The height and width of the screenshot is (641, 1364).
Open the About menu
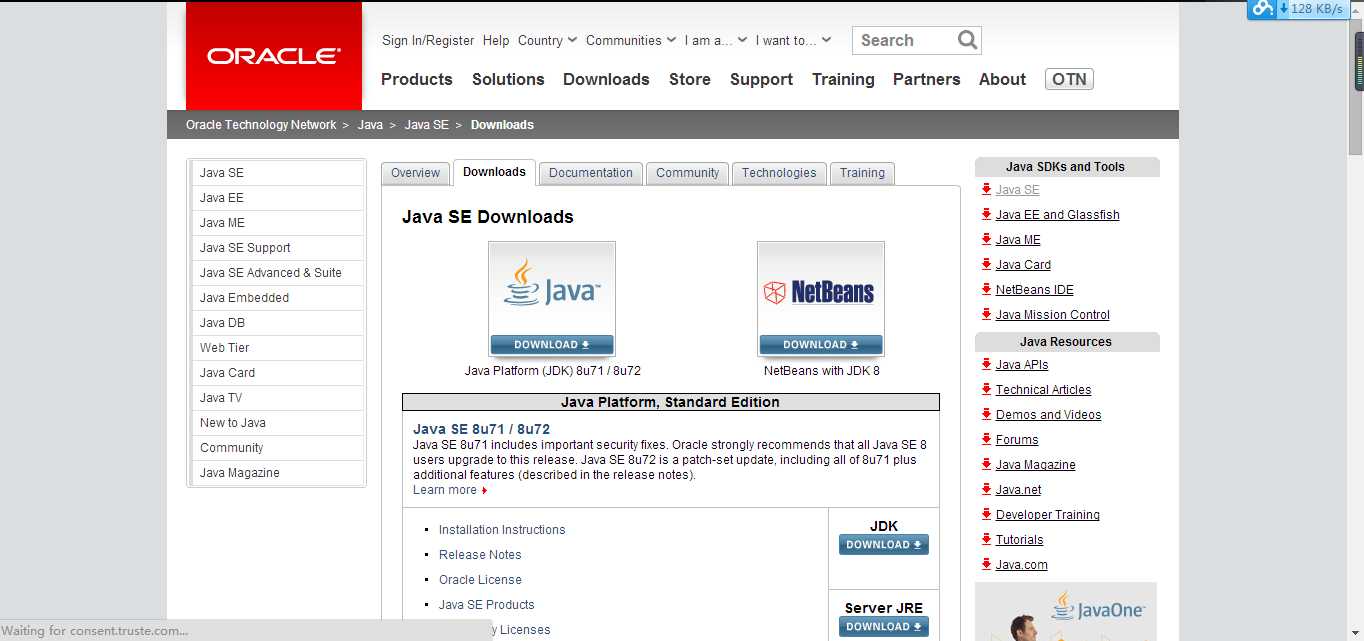coord(1002,79)
